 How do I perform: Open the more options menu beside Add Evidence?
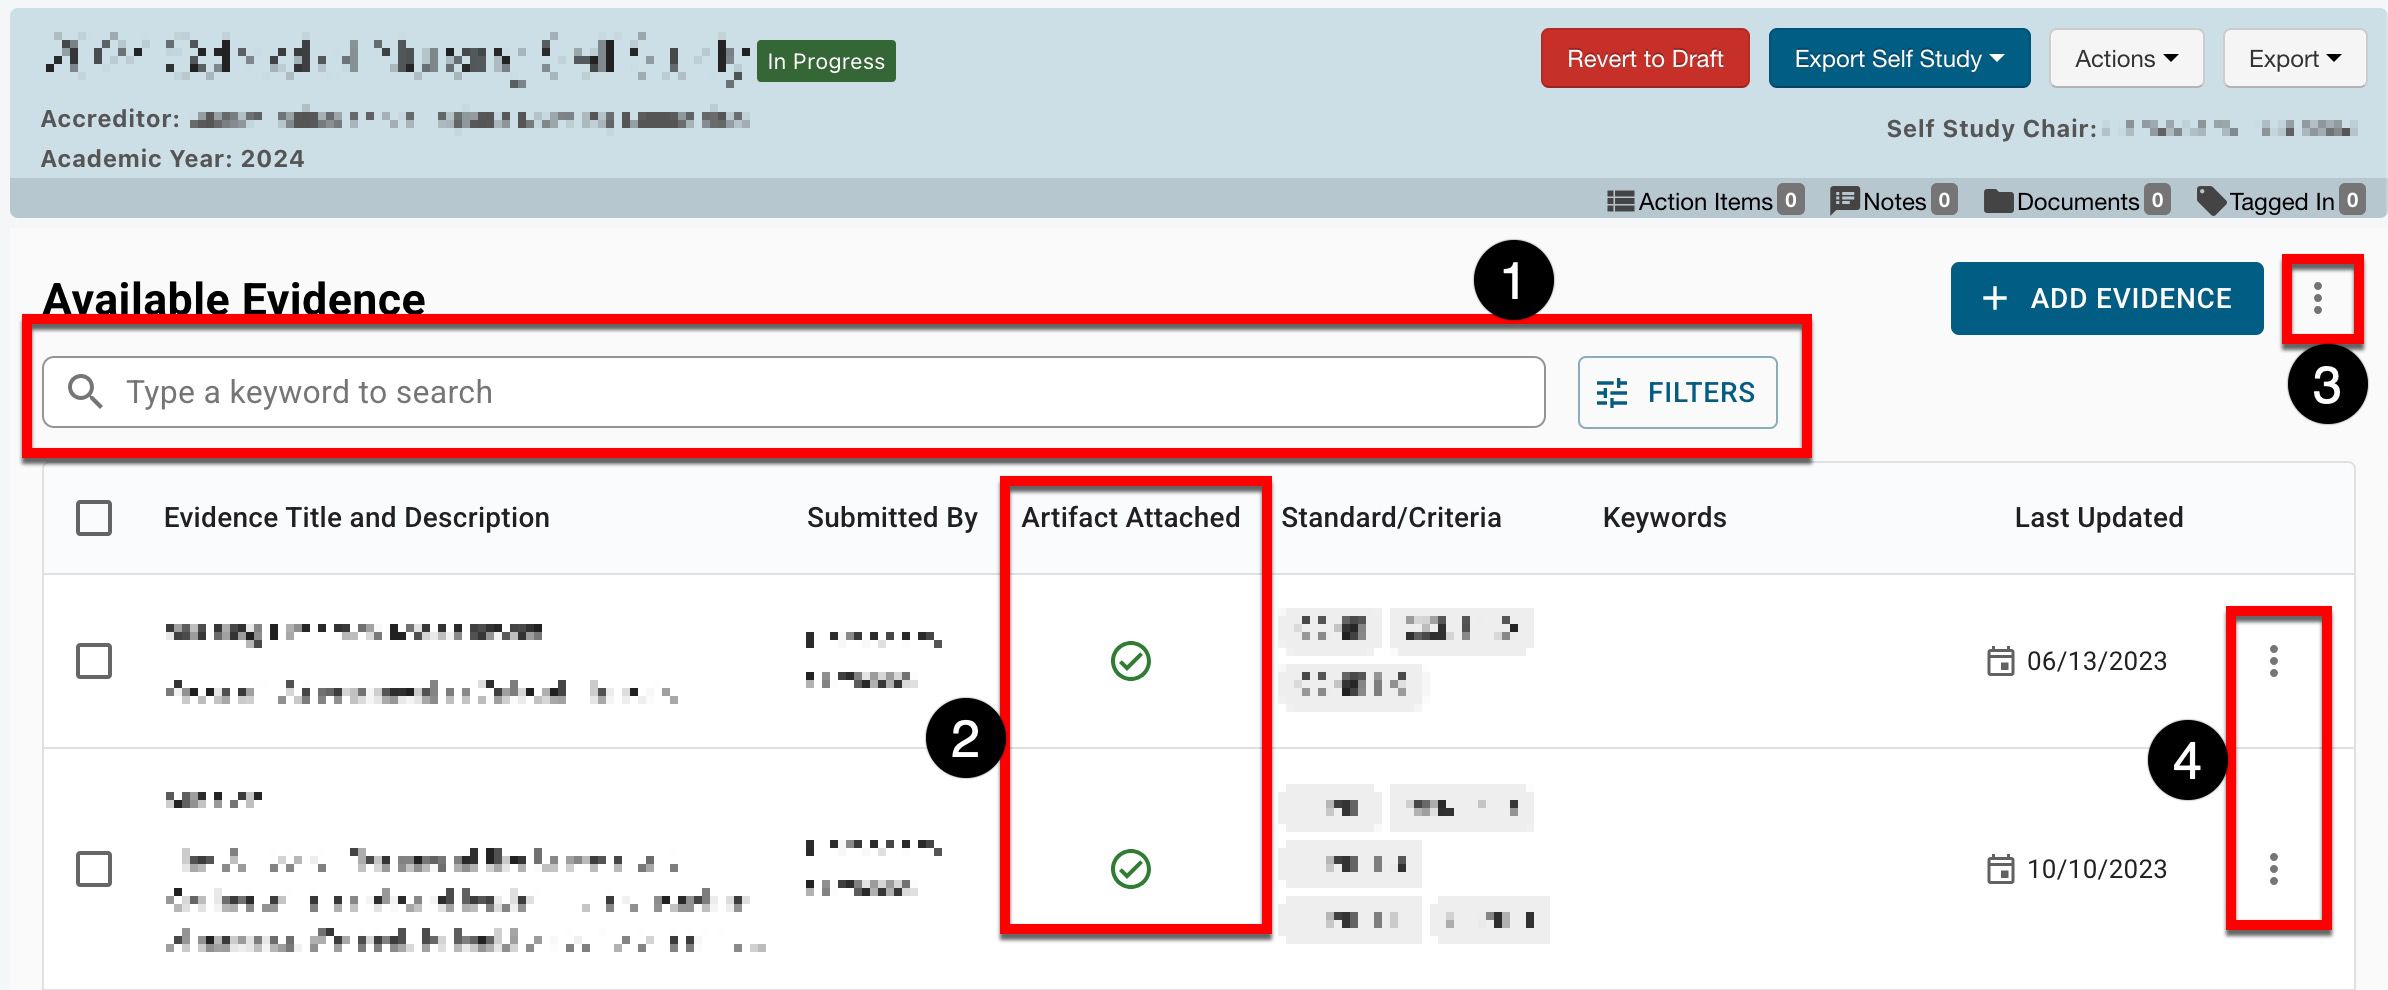pos(2317,298)
